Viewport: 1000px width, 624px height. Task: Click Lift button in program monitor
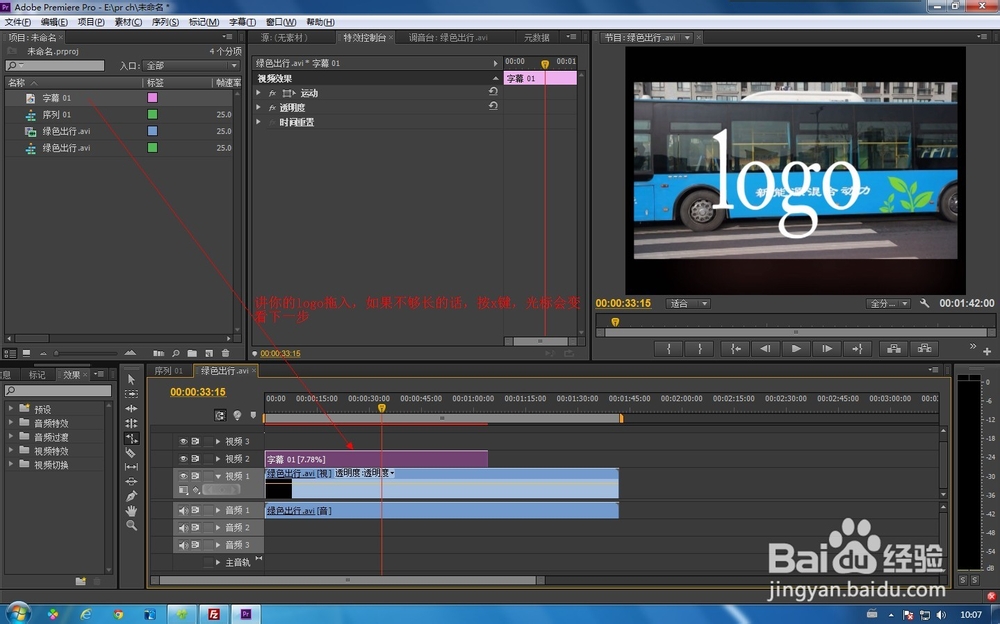pyautogui.click(x=893, y=348)
